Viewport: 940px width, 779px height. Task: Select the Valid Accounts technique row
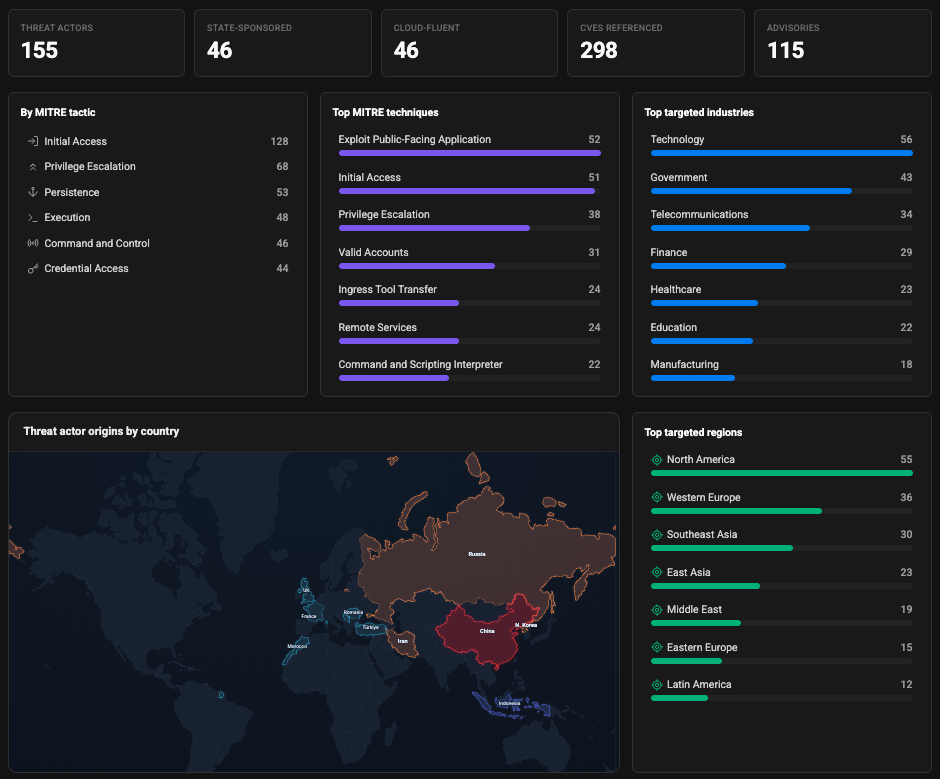click(x=469, y=258)
